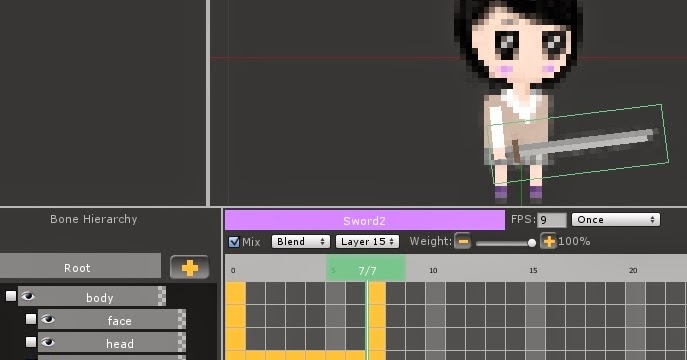Viewport: 687px width, 360px height.
Task: Open the Blend mode dropdown
Action: click(301, 242)
